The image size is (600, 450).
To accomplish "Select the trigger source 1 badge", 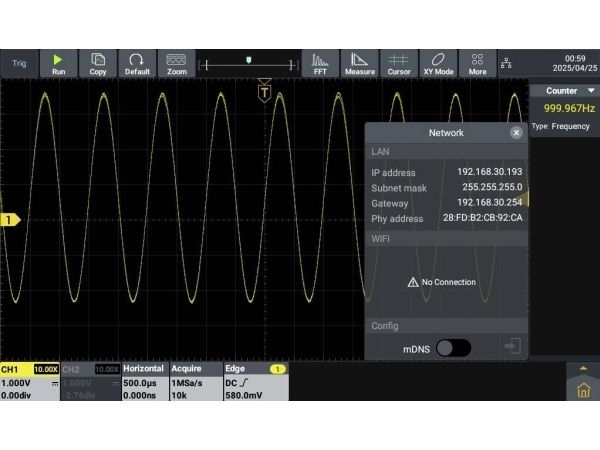I will tap(278, 369).
